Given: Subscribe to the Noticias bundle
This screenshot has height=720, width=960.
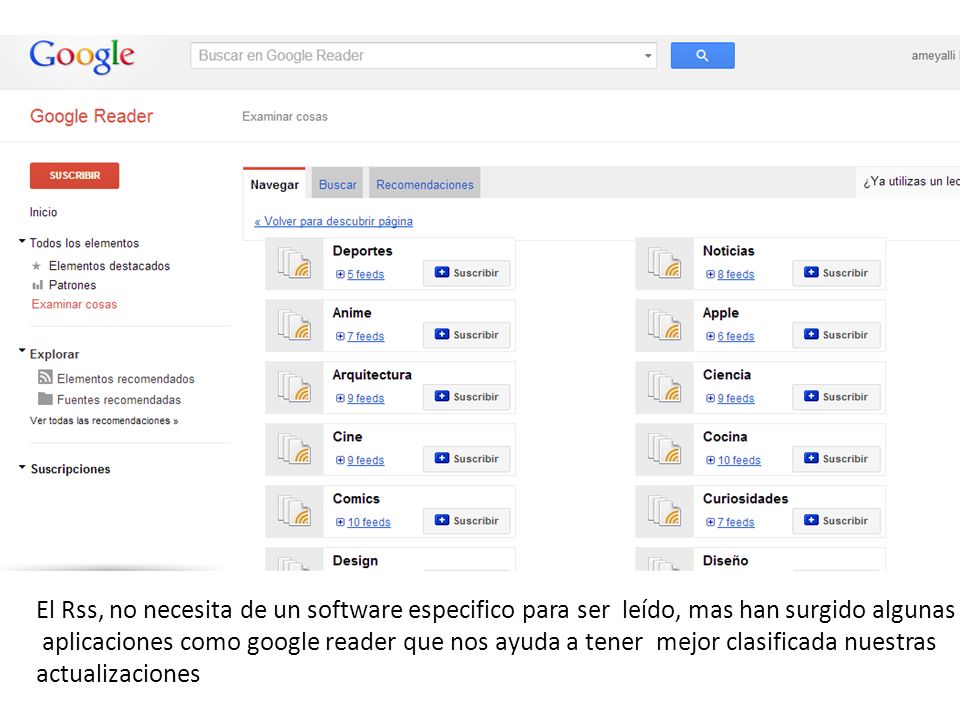Looking at the screenshot, I should (x=836, y=273).
